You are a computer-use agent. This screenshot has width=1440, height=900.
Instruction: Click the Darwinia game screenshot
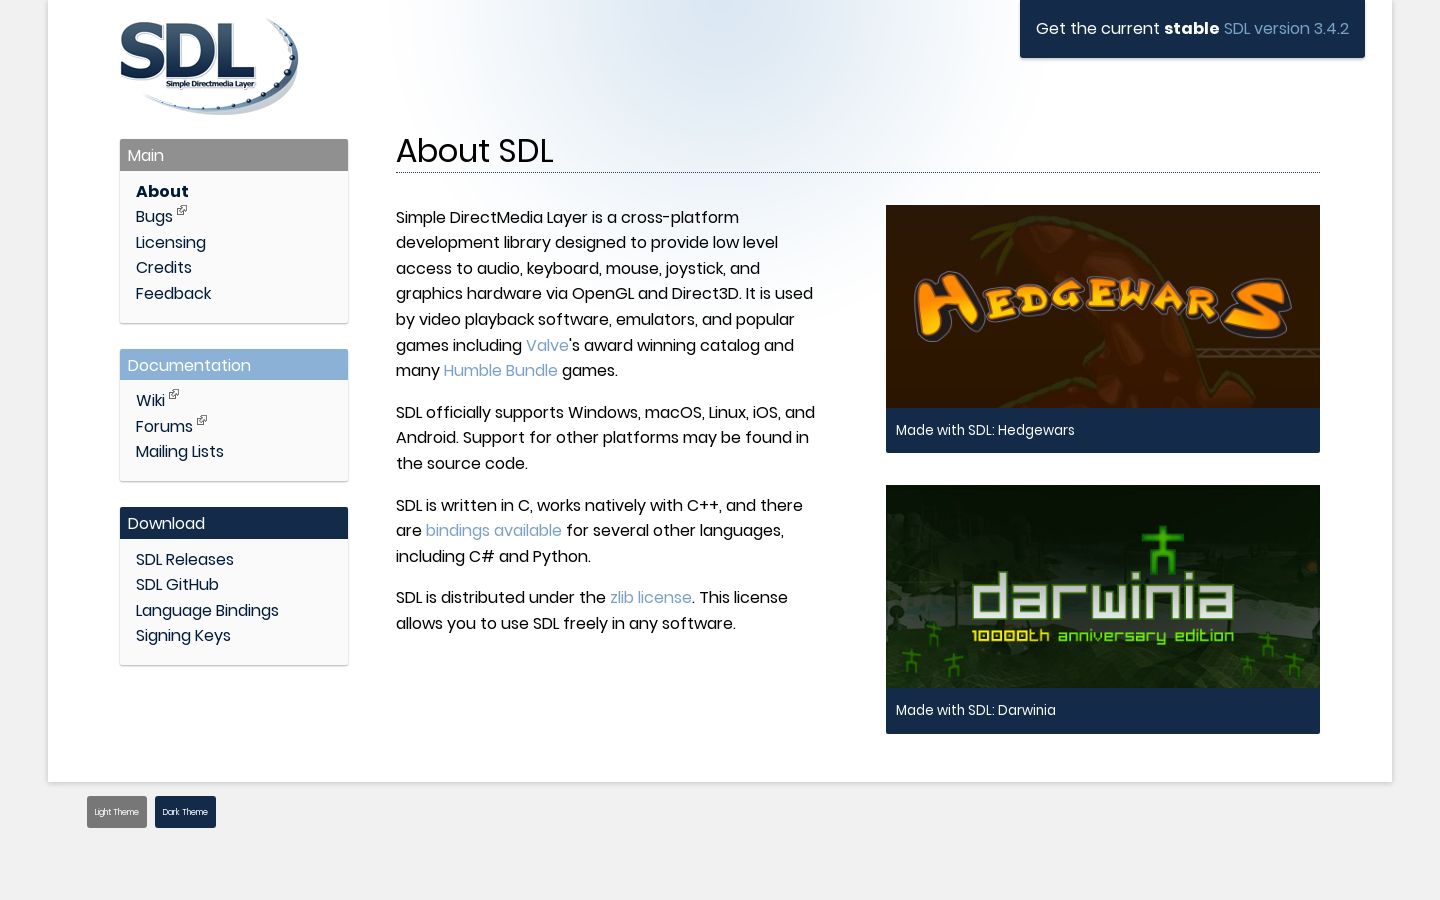(x=1103, y=586)
